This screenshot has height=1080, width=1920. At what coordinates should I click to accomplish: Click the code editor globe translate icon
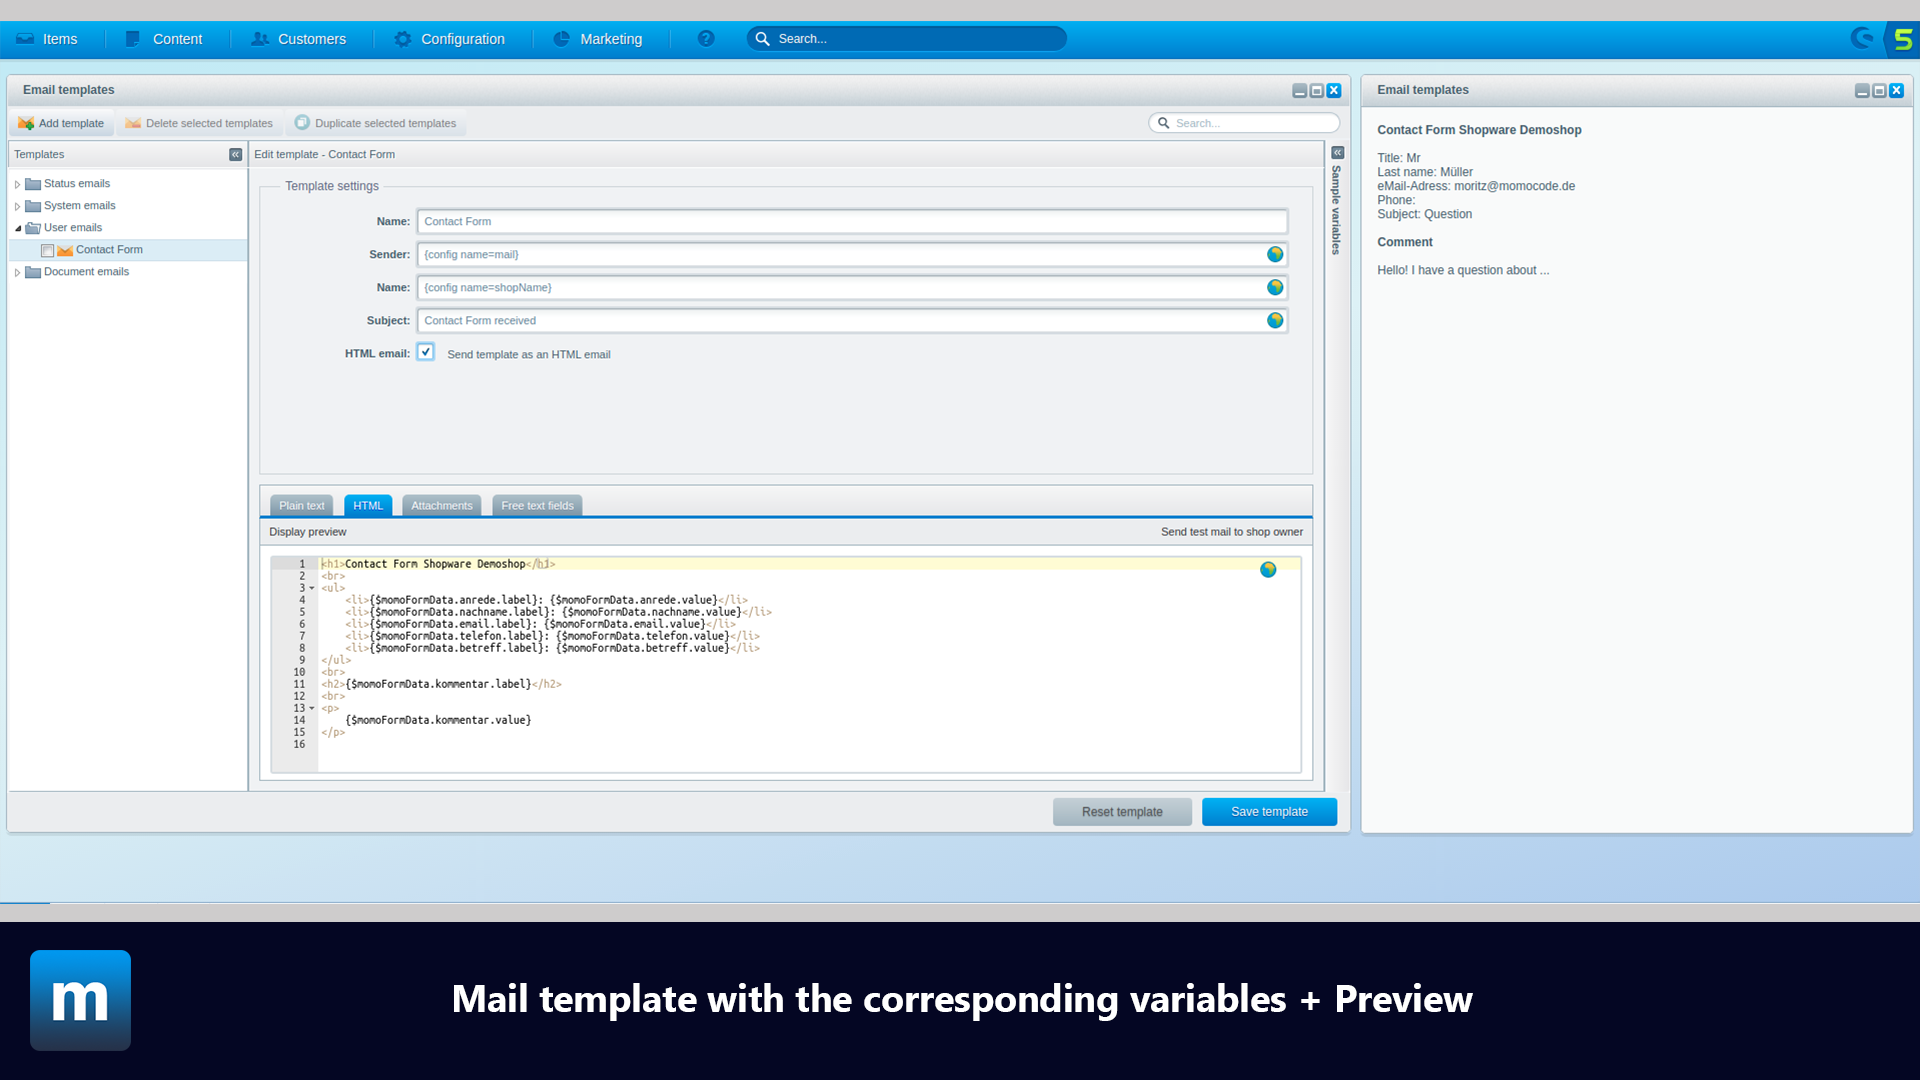tap(1268, 570)
